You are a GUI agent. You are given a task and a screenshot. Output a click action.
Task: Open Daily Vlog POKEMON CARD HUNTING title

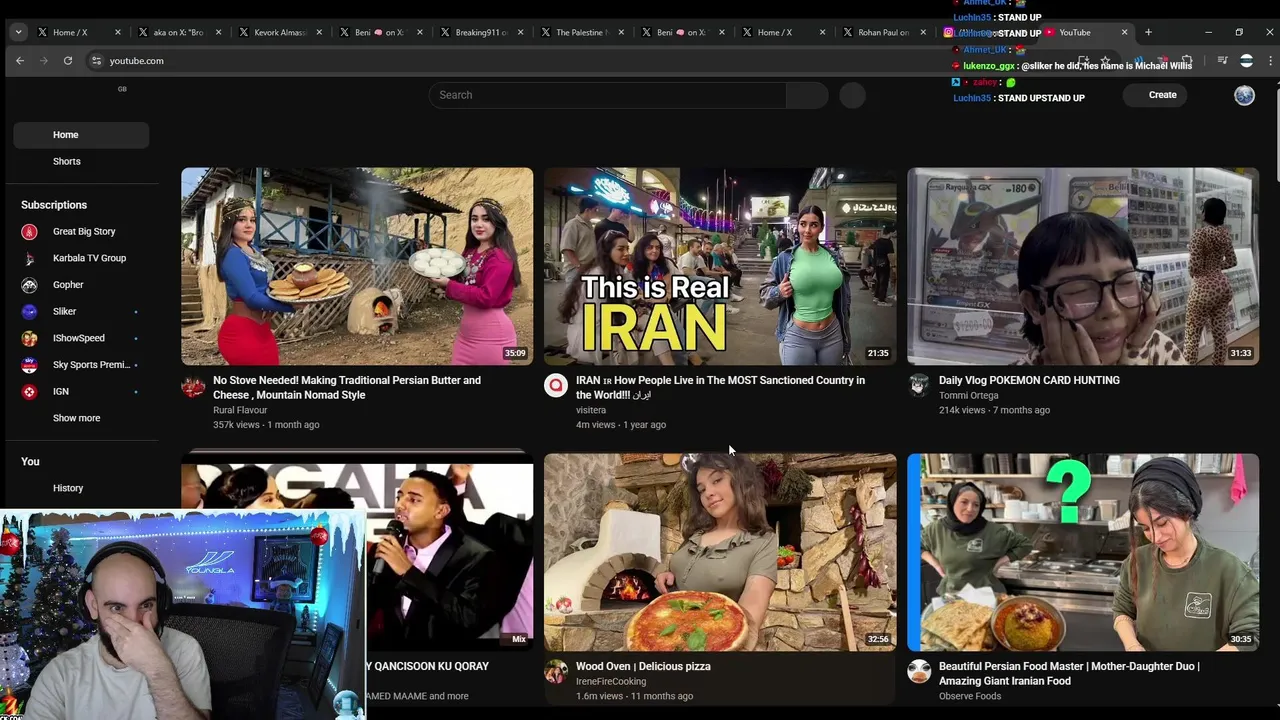1029,380
